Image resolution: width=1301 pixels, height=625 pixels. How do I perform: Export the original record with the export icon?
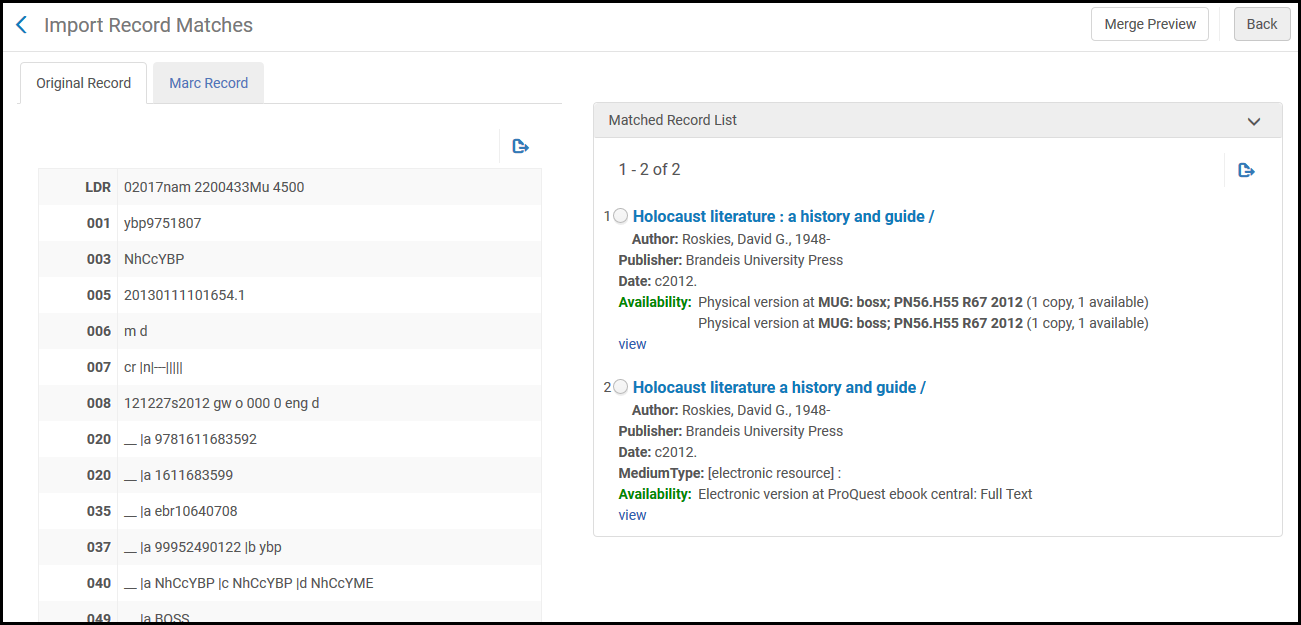[x=520, y=147]
